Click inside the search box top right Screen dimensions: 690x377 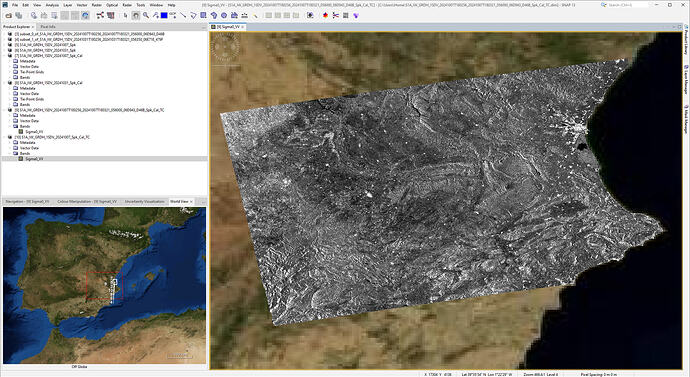(628, 5)
